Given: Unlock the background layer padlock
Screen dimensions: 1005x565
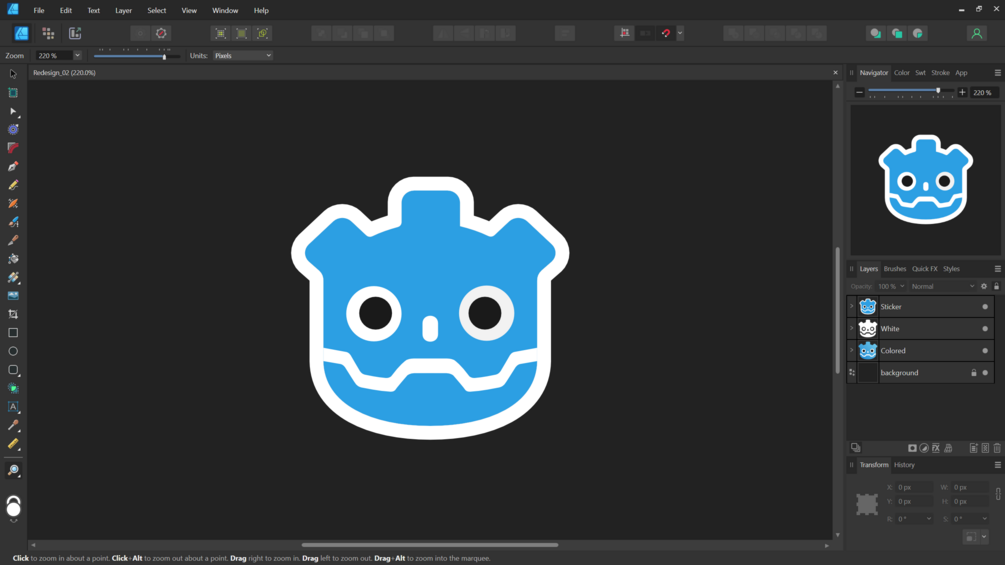Looking at the screenshot, I should click(974, 373).
